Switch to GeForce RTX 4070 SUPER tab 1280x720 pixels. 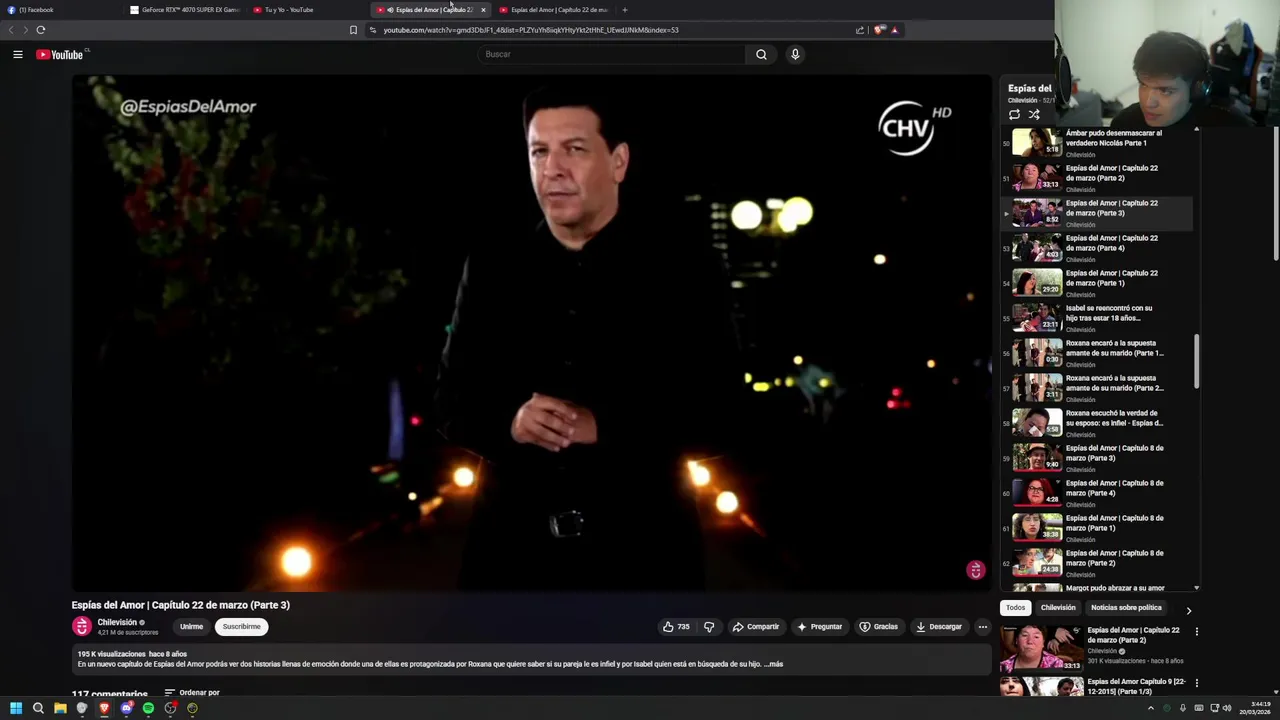pos(185,10)
